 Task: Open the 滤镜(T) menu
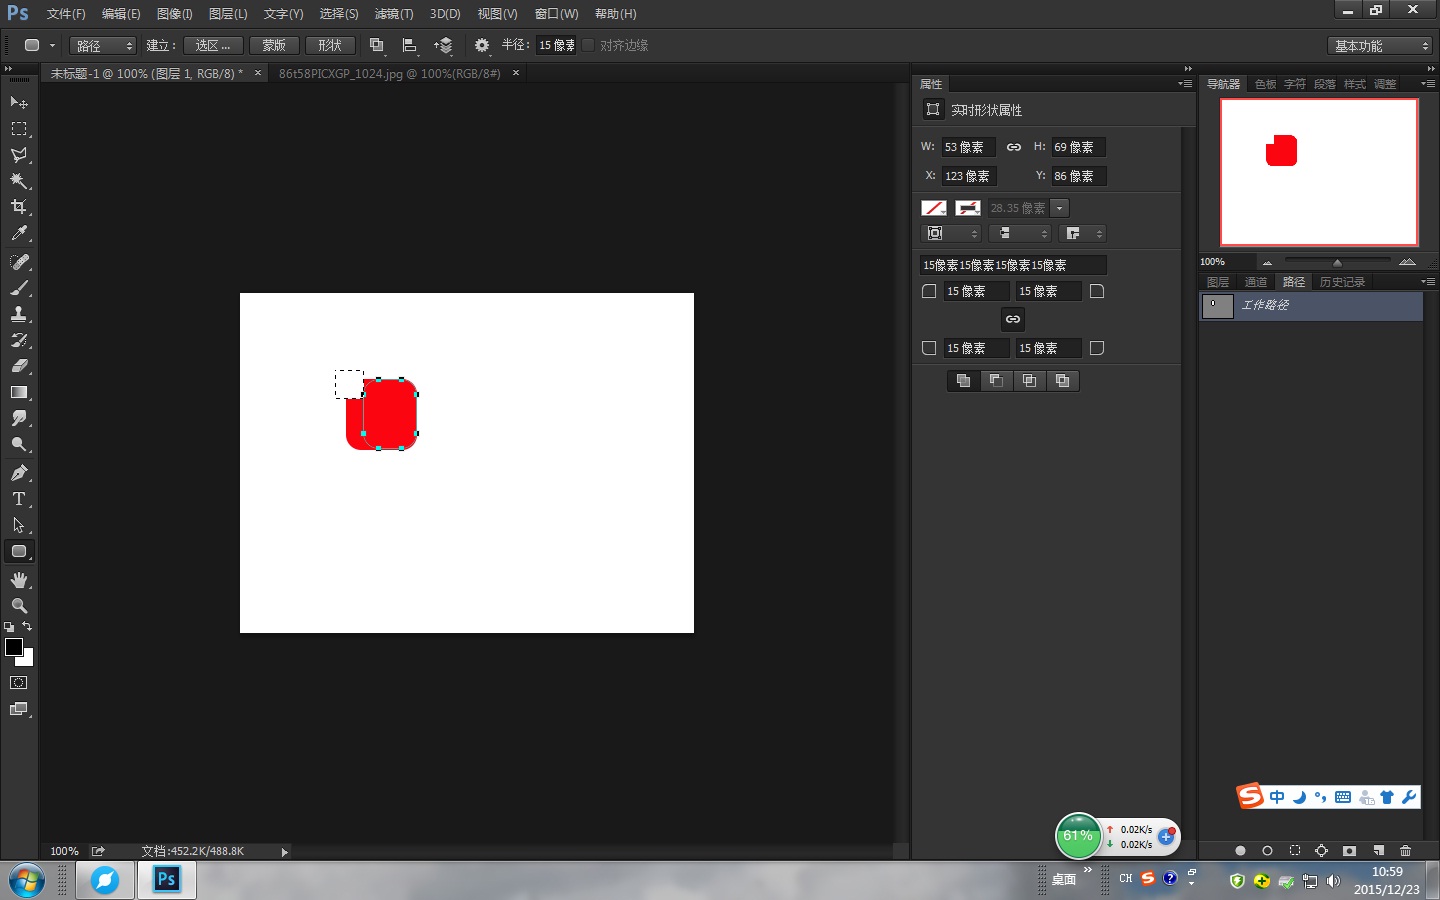(x=394, y=14)
